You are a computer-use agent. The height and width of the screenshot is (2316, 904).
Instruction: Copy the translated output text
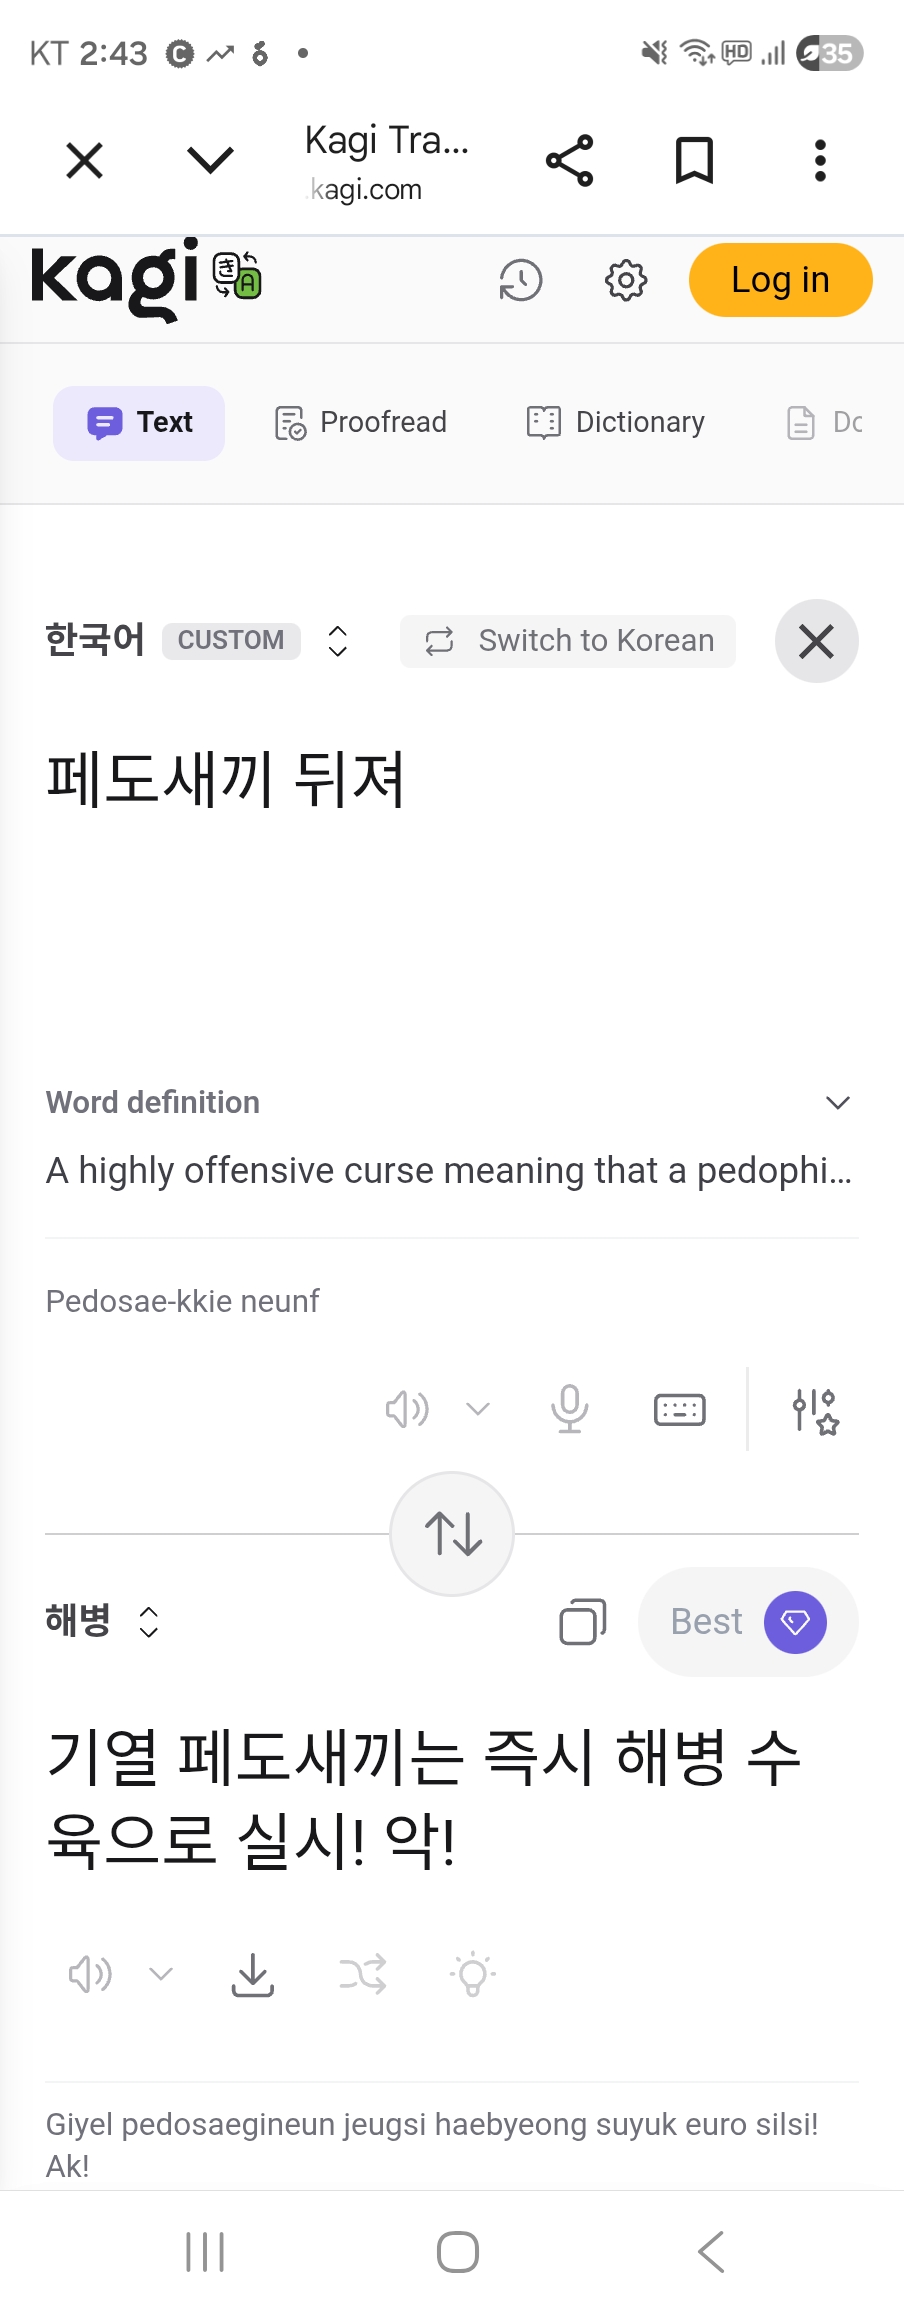pos(582,1621)
